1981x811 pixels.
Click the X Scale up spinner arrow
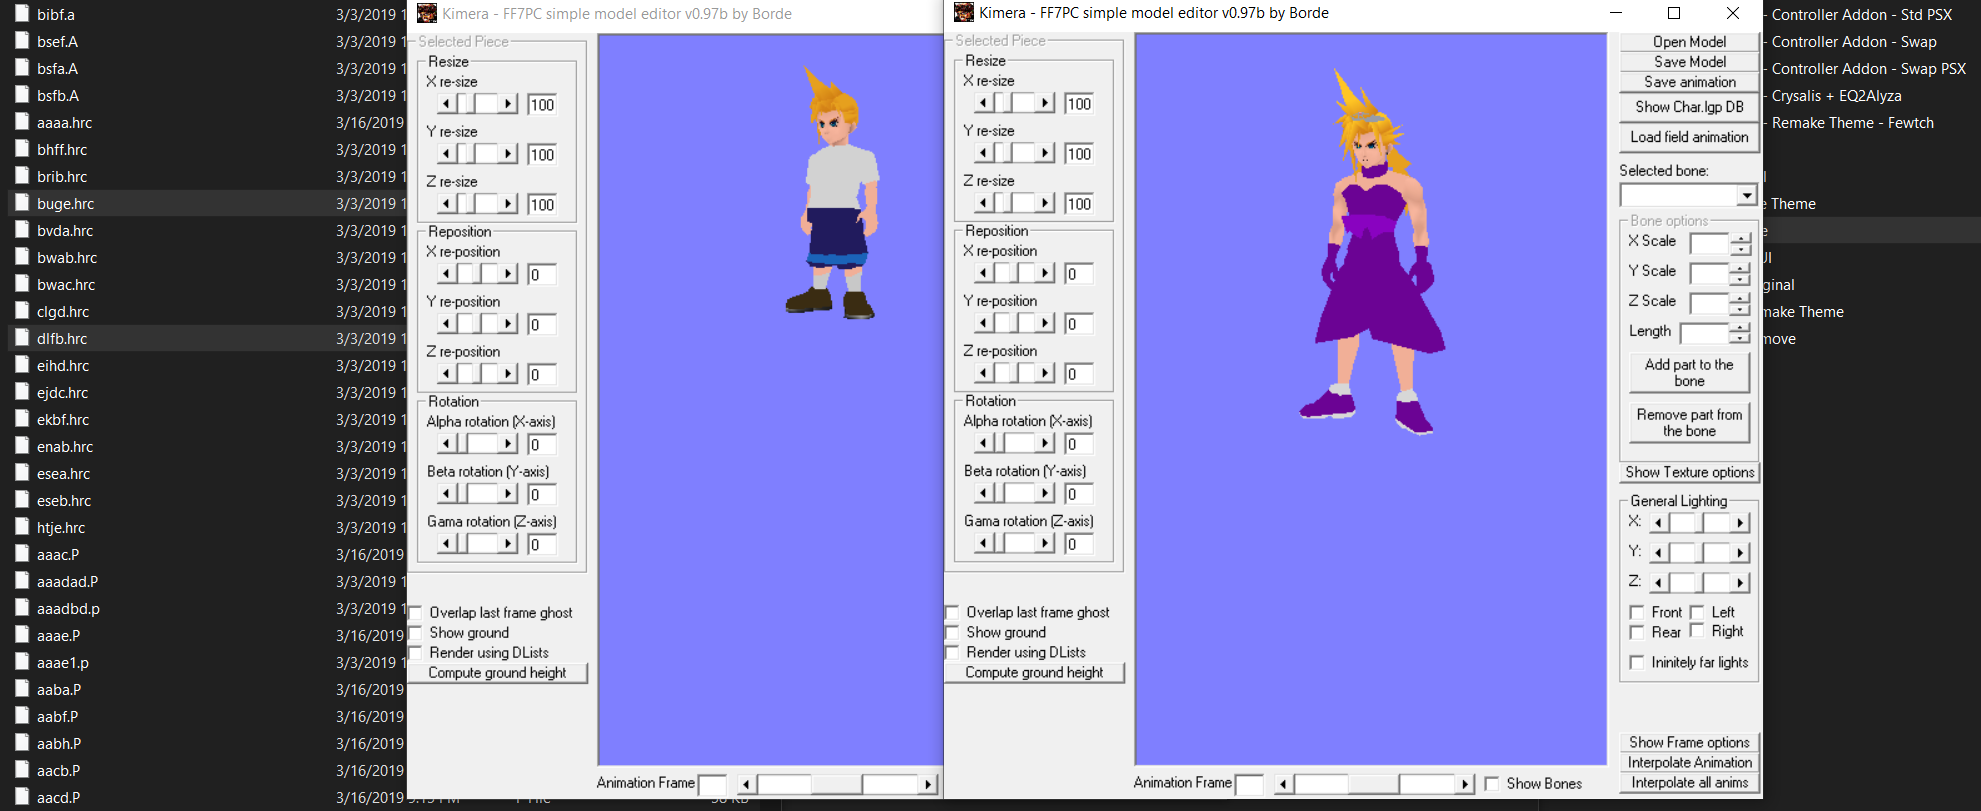[1741, 238]
